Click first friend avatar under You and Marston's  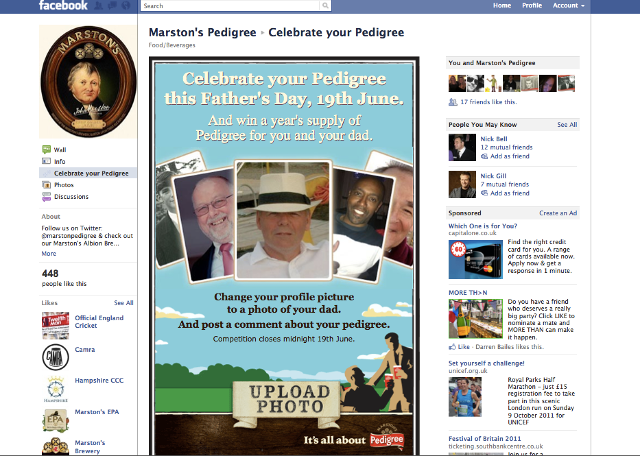pyautogui.click(x=457, y=83)
